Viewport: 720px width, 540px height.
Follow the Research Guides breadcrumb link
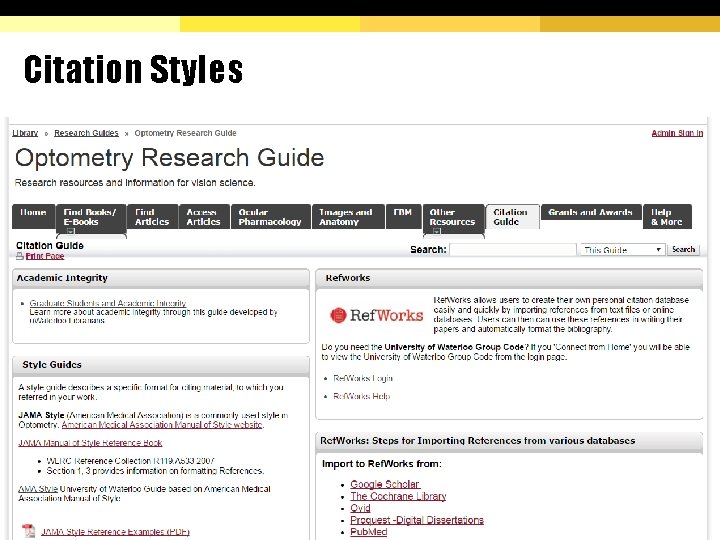coord(86,133)
